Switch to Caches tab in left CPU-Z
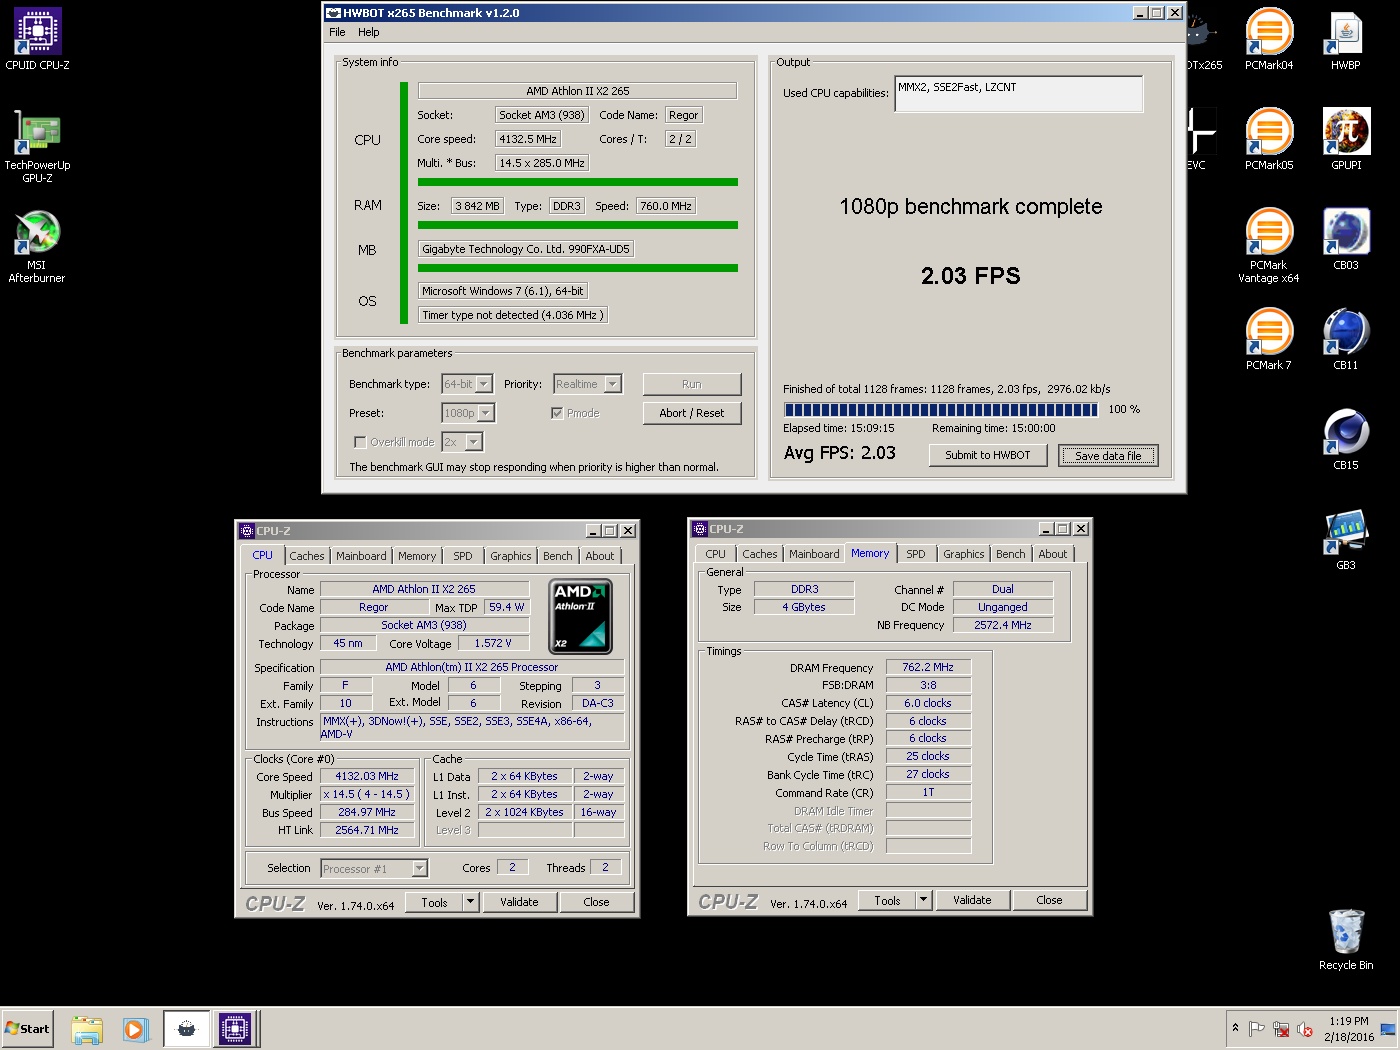 tap(307, 556)
